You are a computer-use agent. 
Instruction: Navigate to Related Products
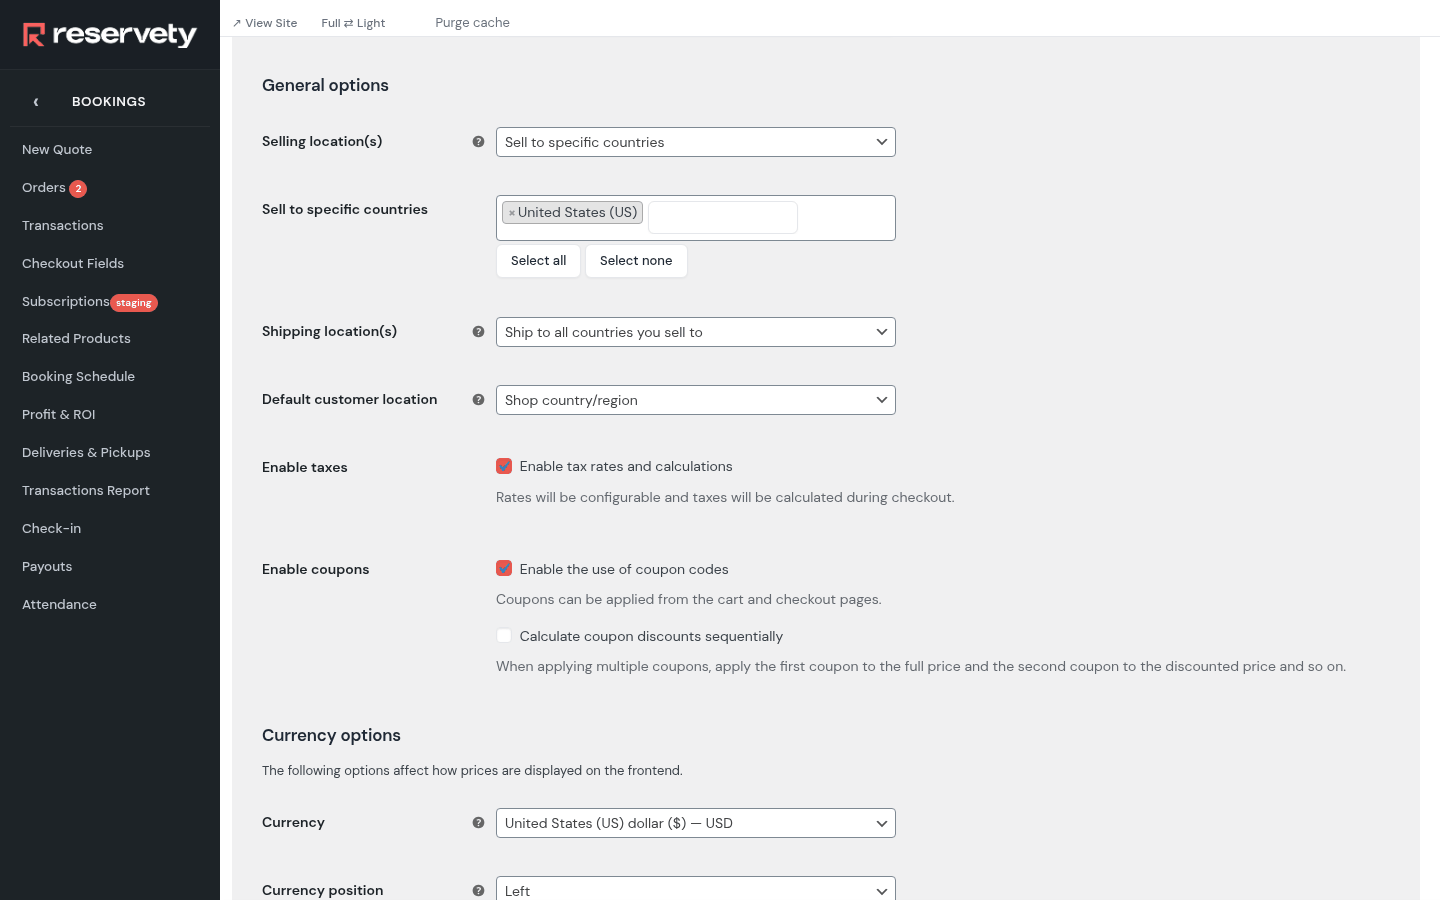(x=76, y=339)
